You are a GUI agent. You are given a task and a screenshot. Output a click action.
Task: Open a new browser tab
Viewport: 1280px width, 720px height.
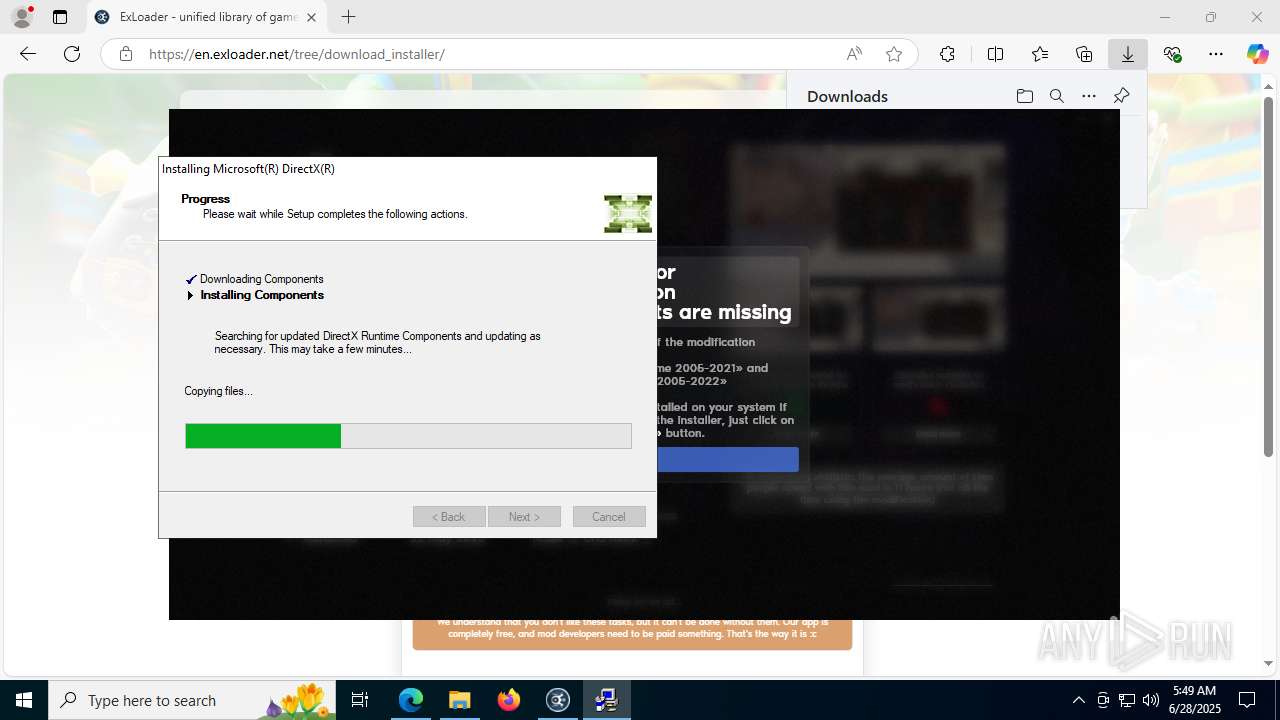[348, 17]
